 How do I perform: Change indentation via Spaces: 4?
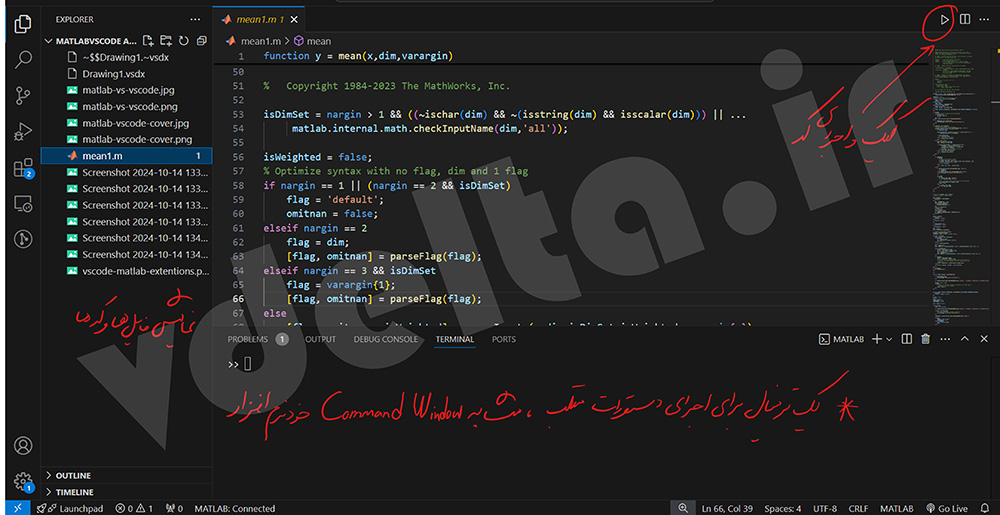click(x=783, y=508)
